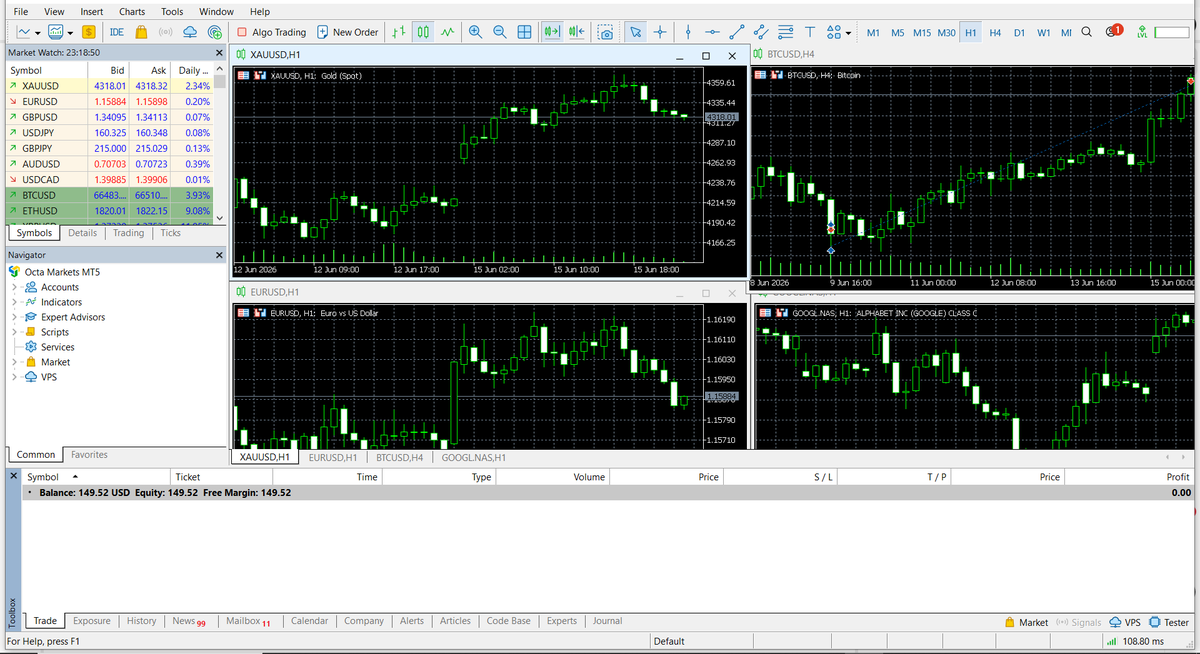Open Market link in status bar
Viewport: 1200px width, 654px height.
click(1026, 622)
